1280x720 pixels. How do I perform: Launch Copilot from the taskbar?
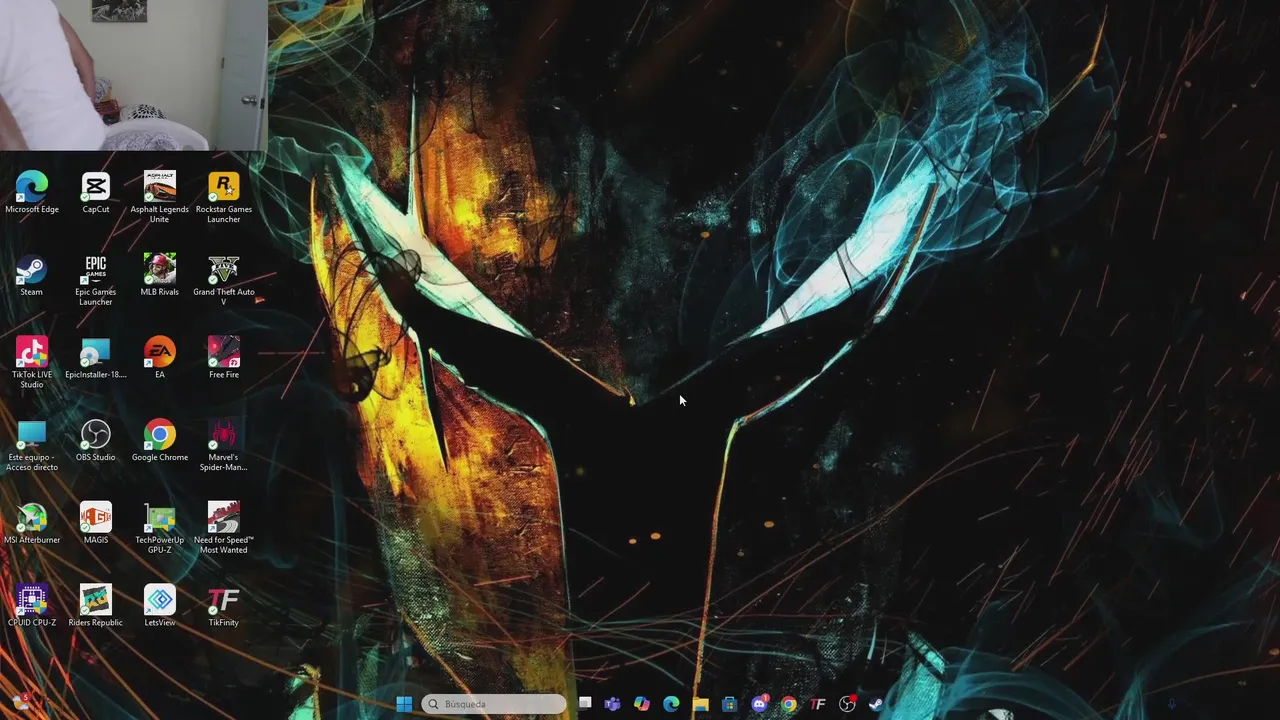pos(641,704)
